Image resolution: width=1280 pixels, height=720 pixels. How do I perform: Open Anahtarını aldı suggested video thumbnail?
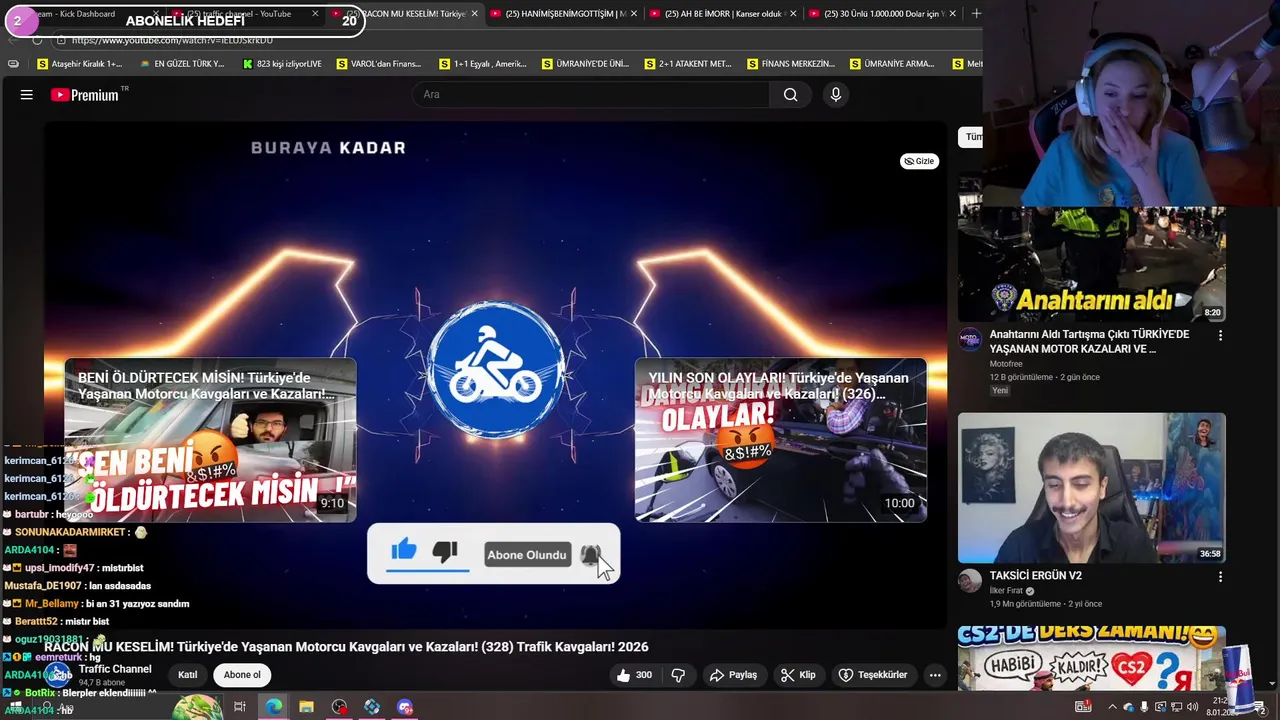(1092, 264)
